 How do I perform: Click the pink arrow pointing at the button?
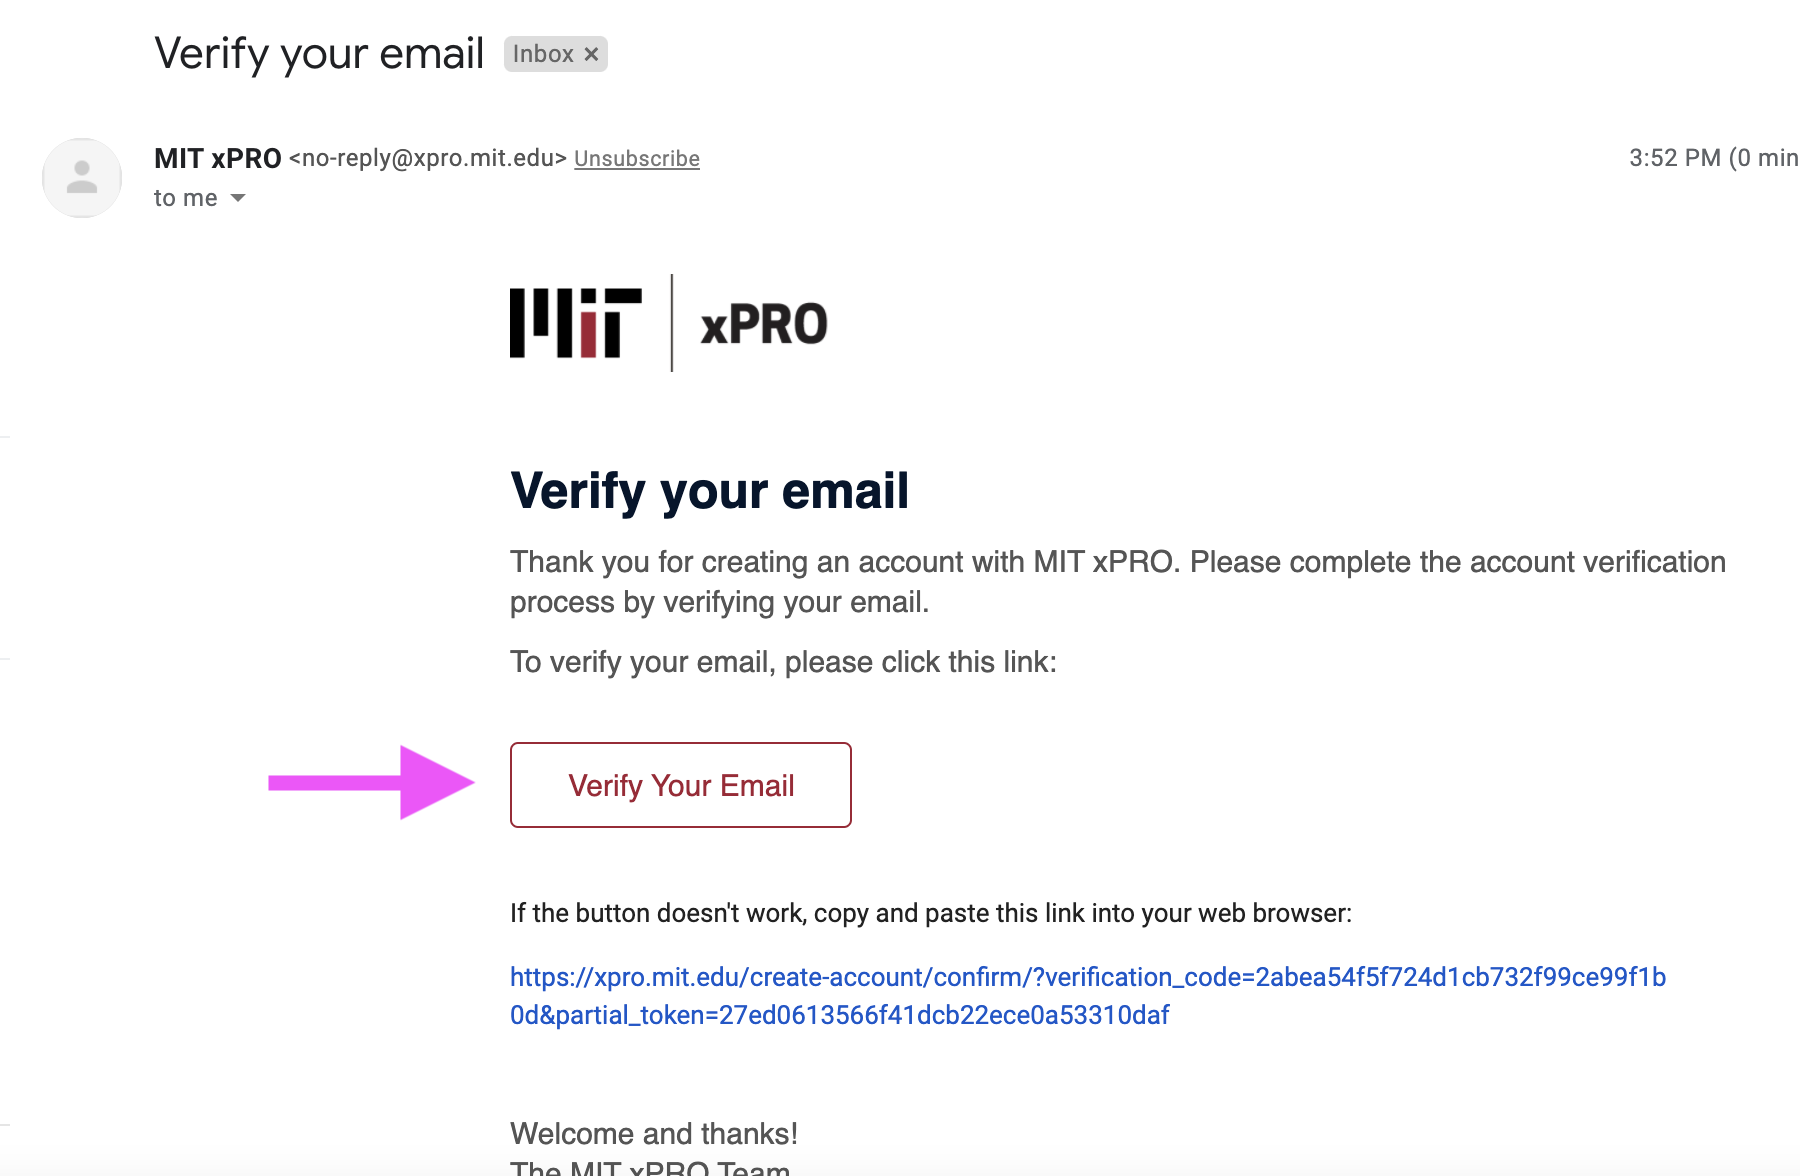pos(371,783)
